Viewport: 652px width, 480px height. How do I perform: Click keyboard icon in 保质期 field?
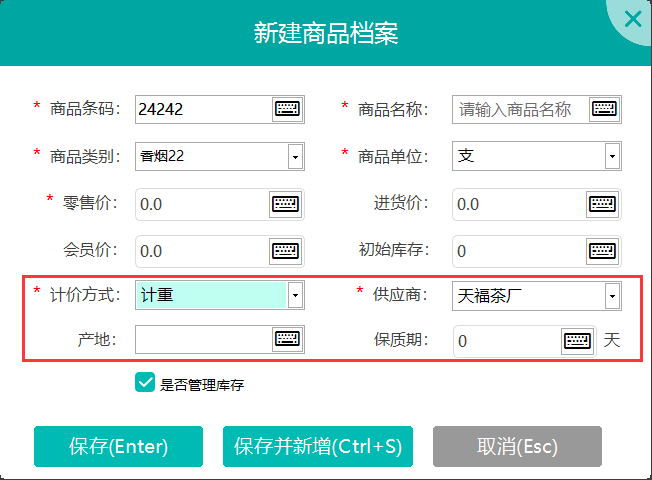pyautogui.click(x=577, y=340)
